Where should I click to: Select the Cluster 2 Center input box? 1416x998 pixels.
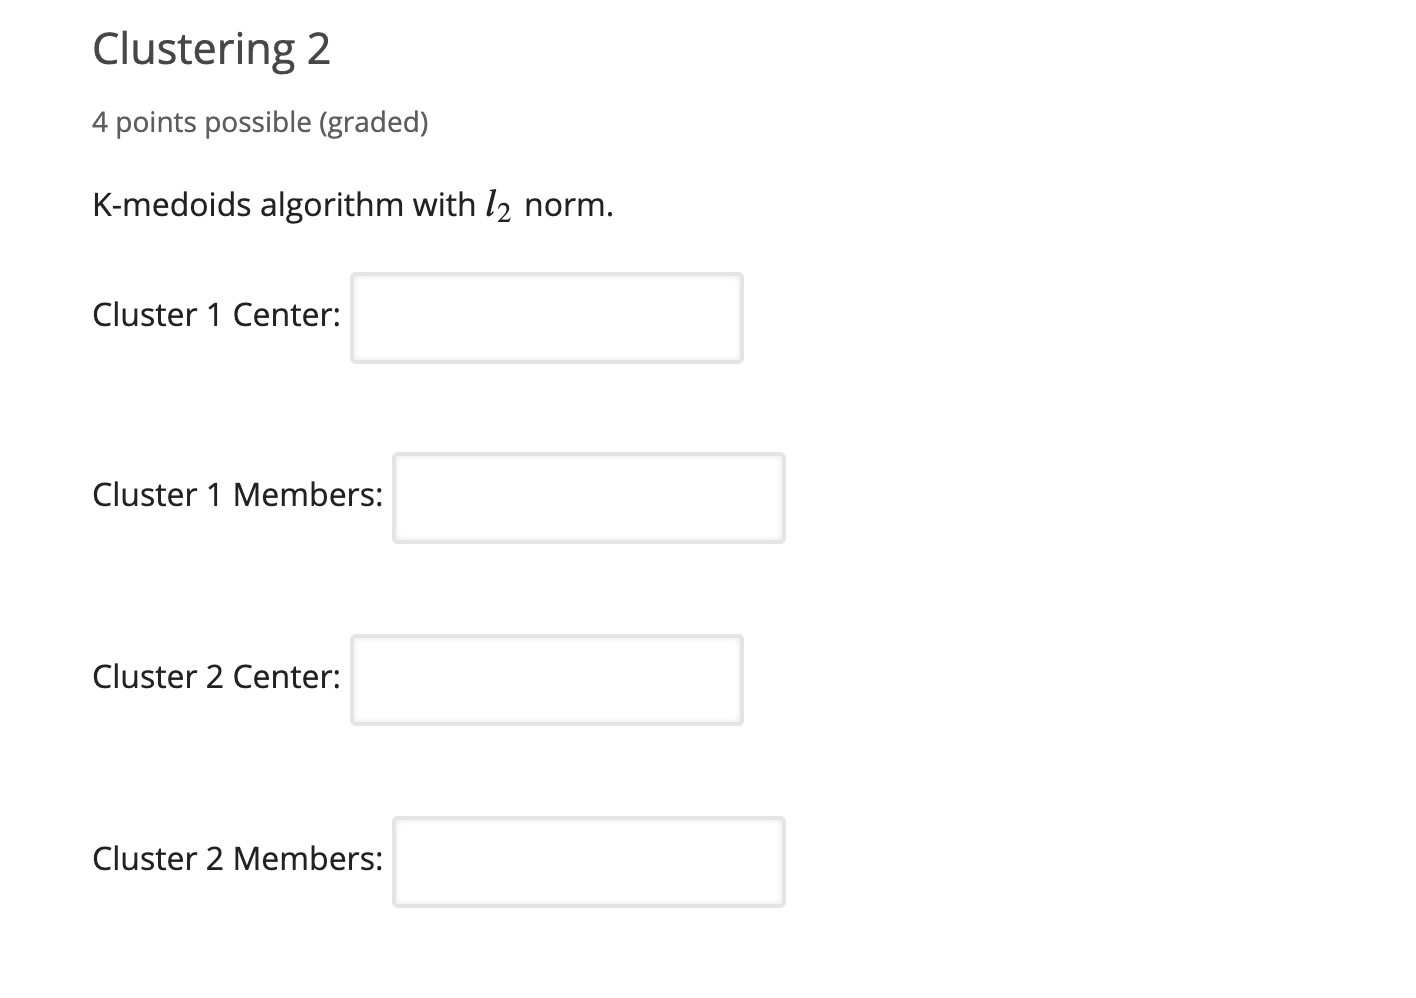point(547,680)
